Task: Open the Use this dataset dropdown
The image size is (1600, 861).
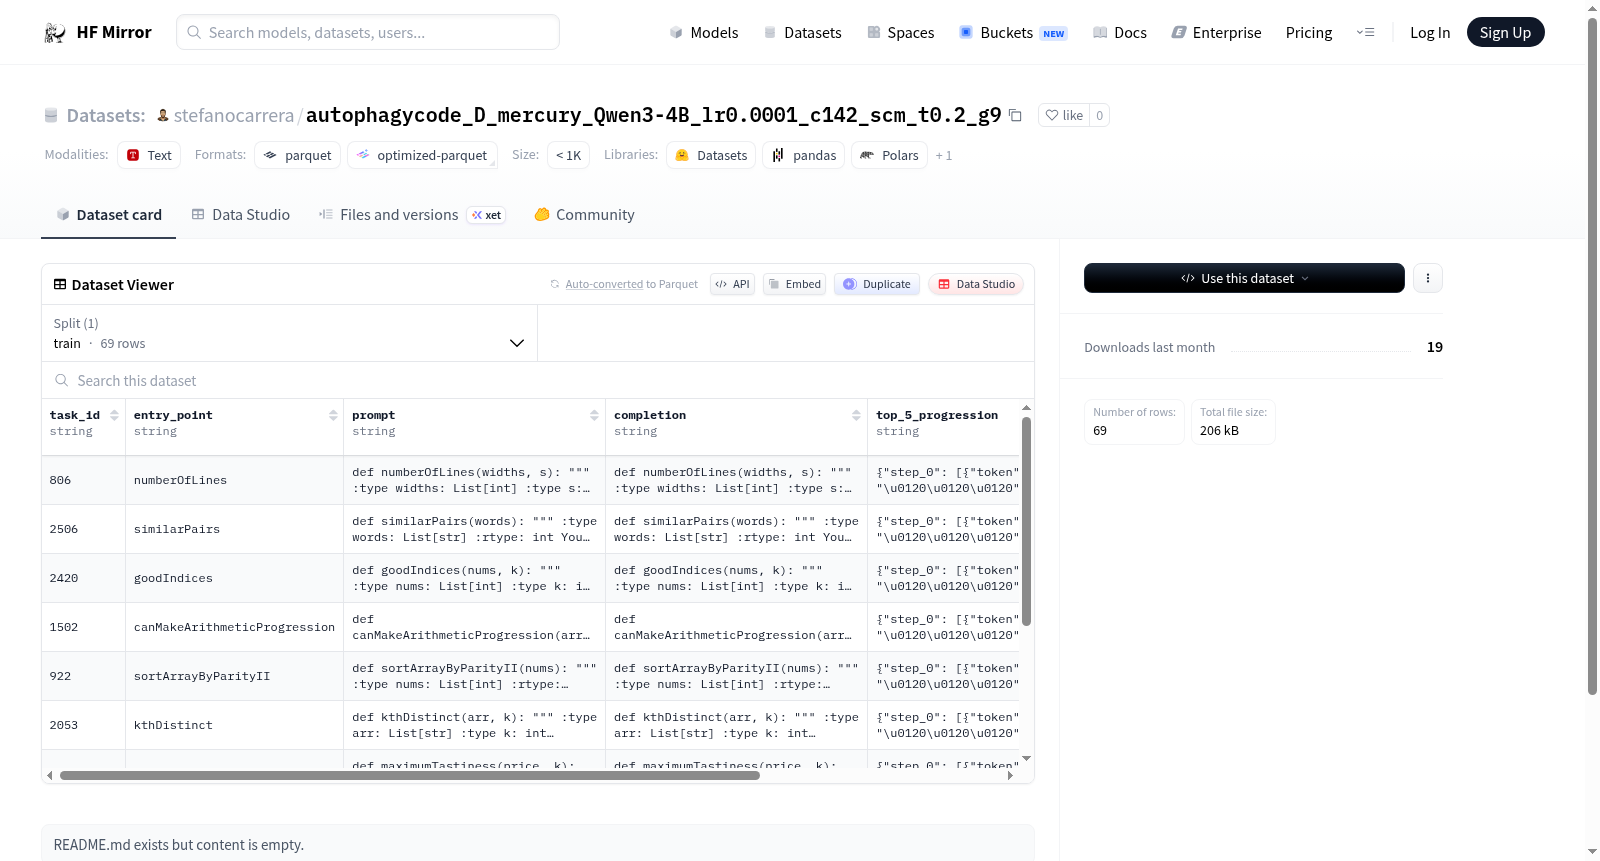Action: pos(1244,278)
